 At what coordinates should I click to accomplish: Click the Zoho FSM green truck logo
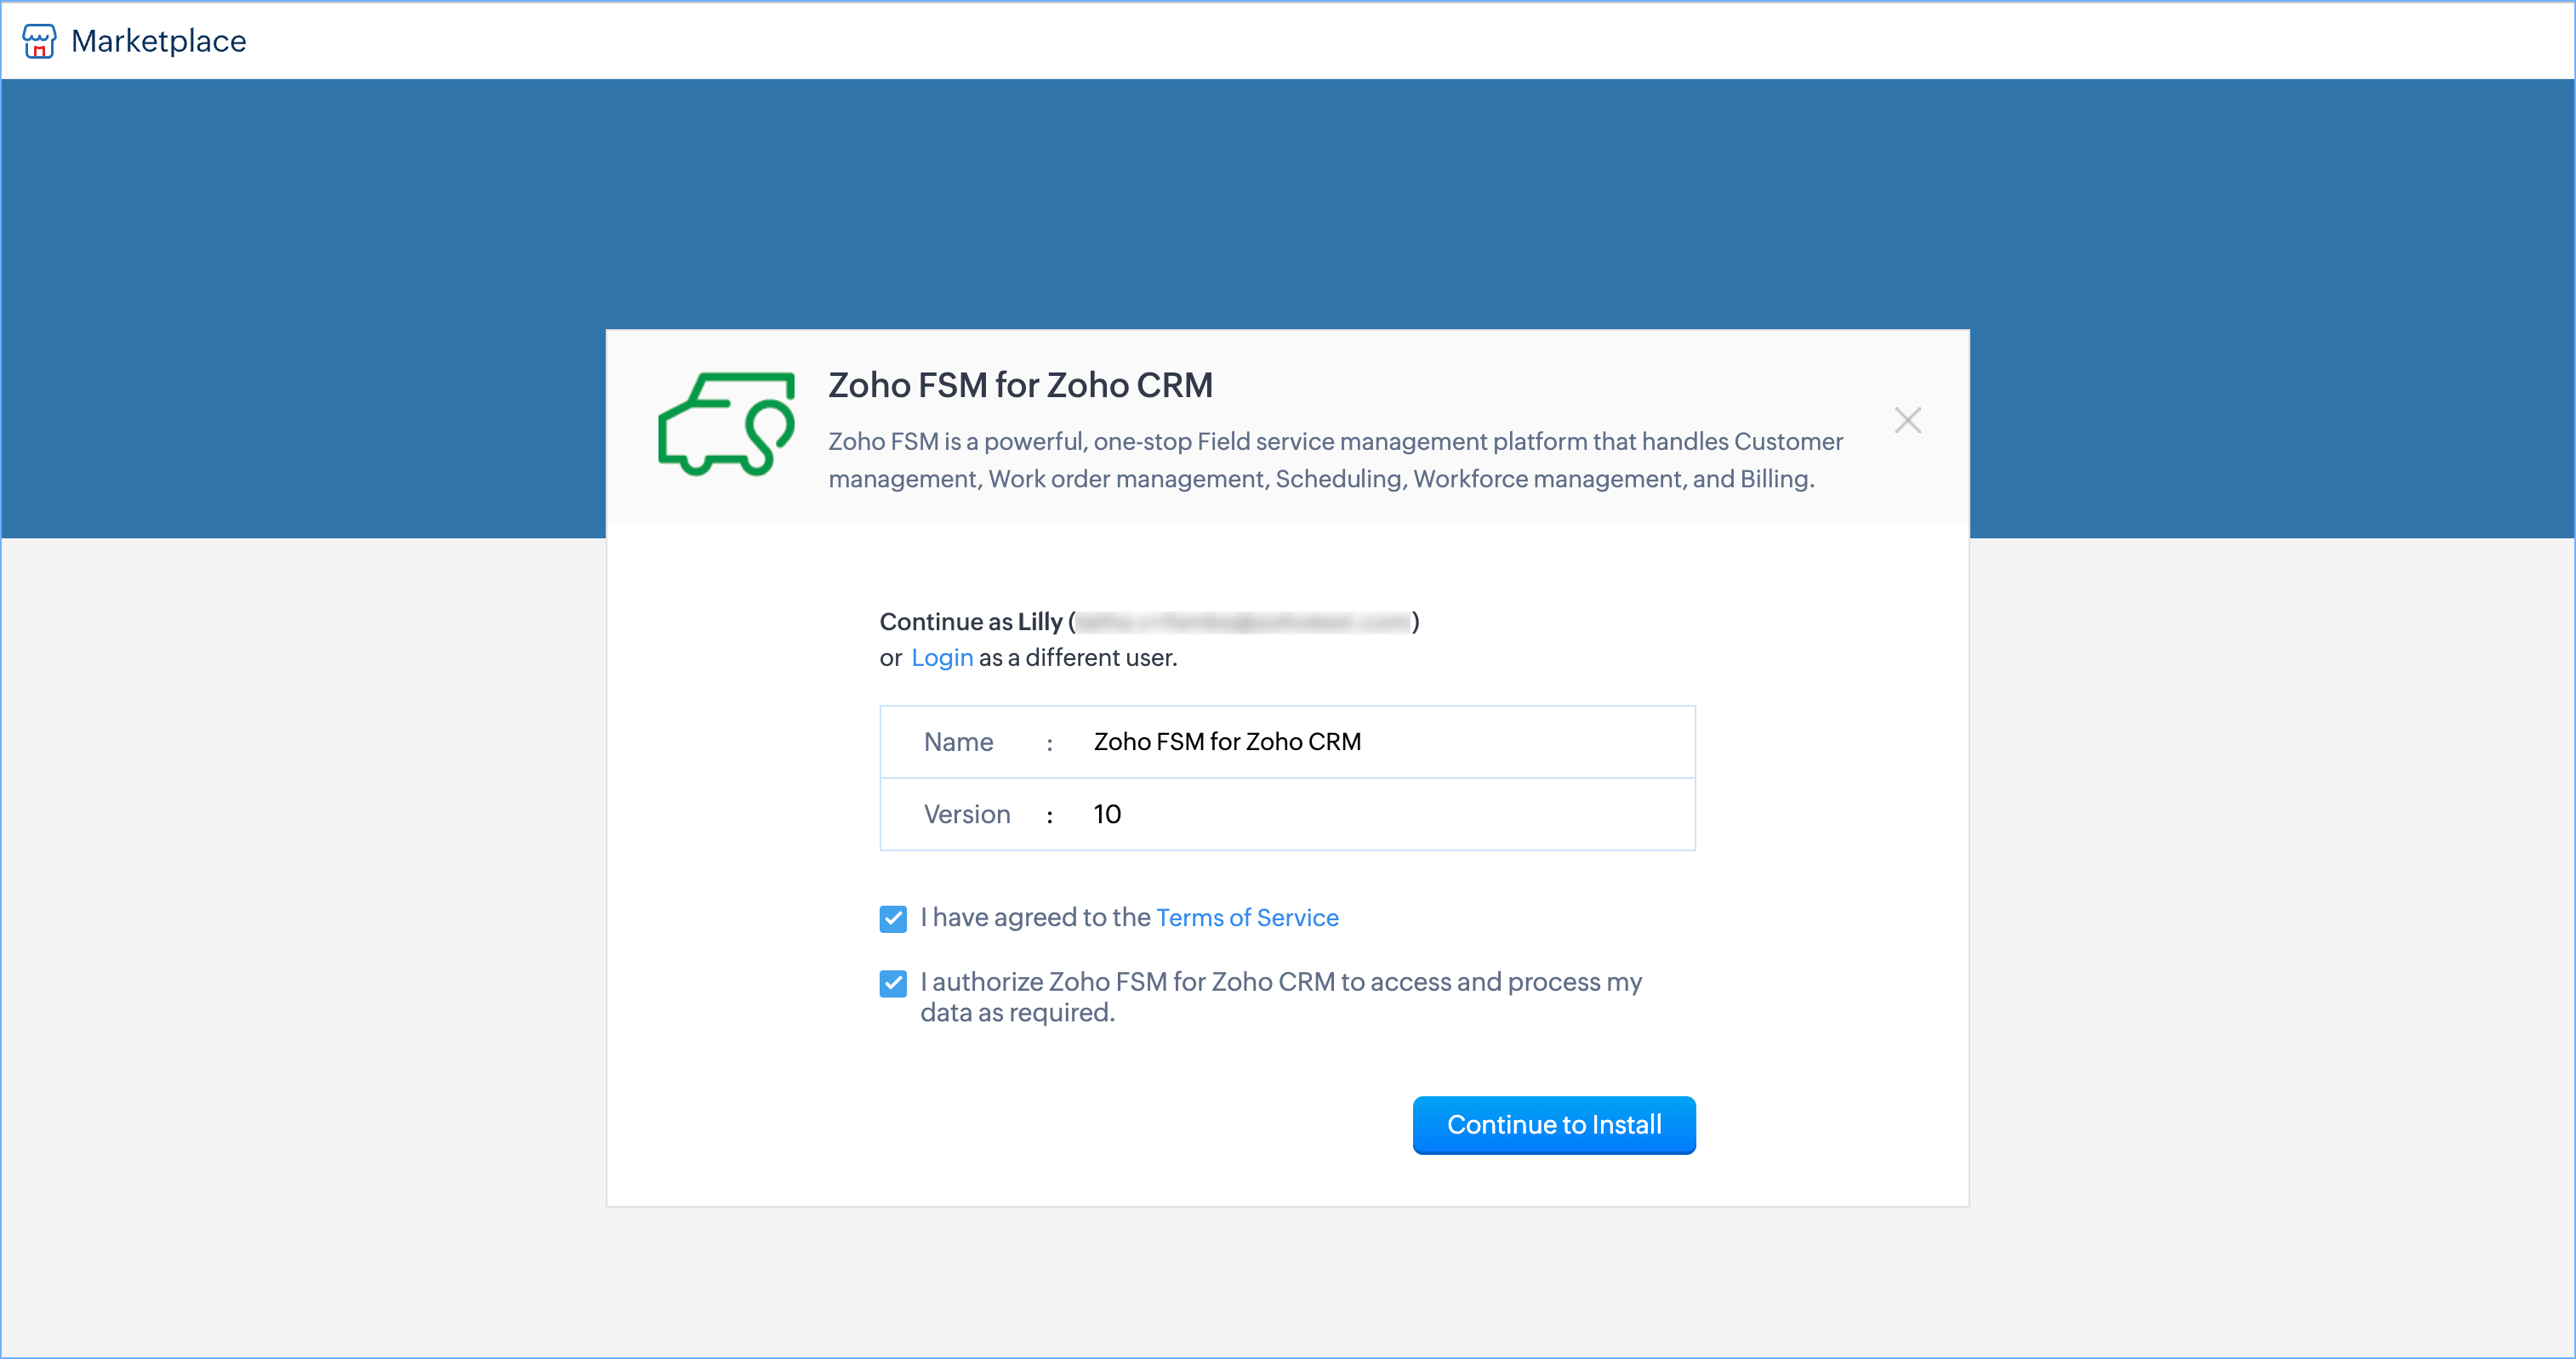726,424
